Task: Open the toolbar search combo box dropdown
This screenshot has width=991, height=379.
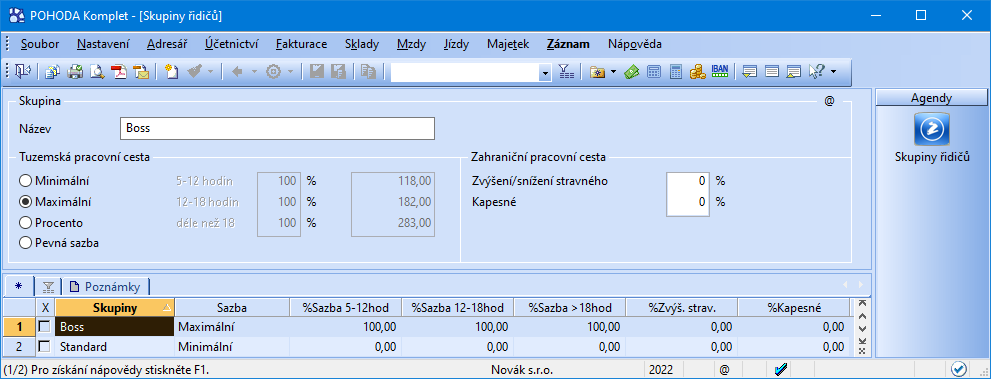Action: 545,73
